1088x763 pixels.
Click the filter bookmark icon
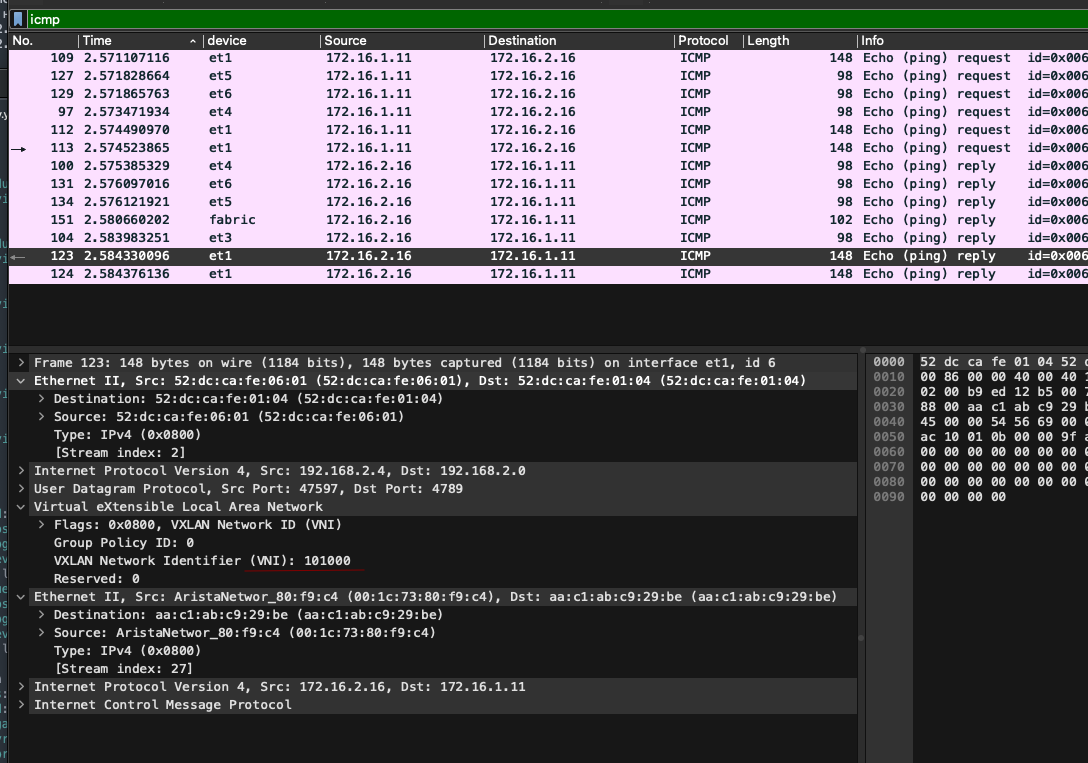tap(18, 19)
